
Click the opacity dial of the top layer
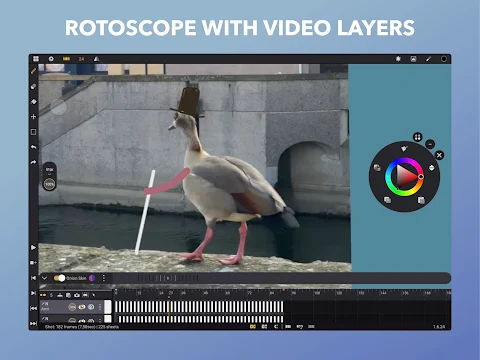coord(72,307)
